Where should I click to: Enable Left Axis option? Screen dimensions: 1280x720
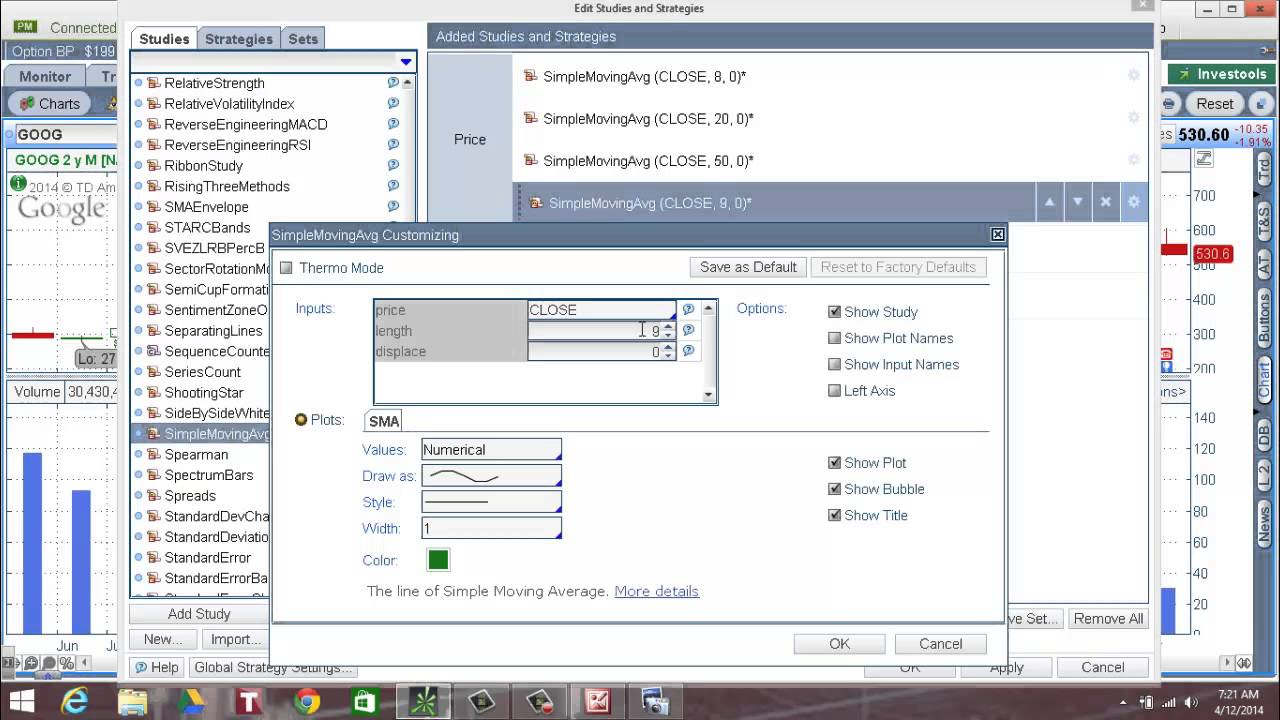(x=835, y=391)
